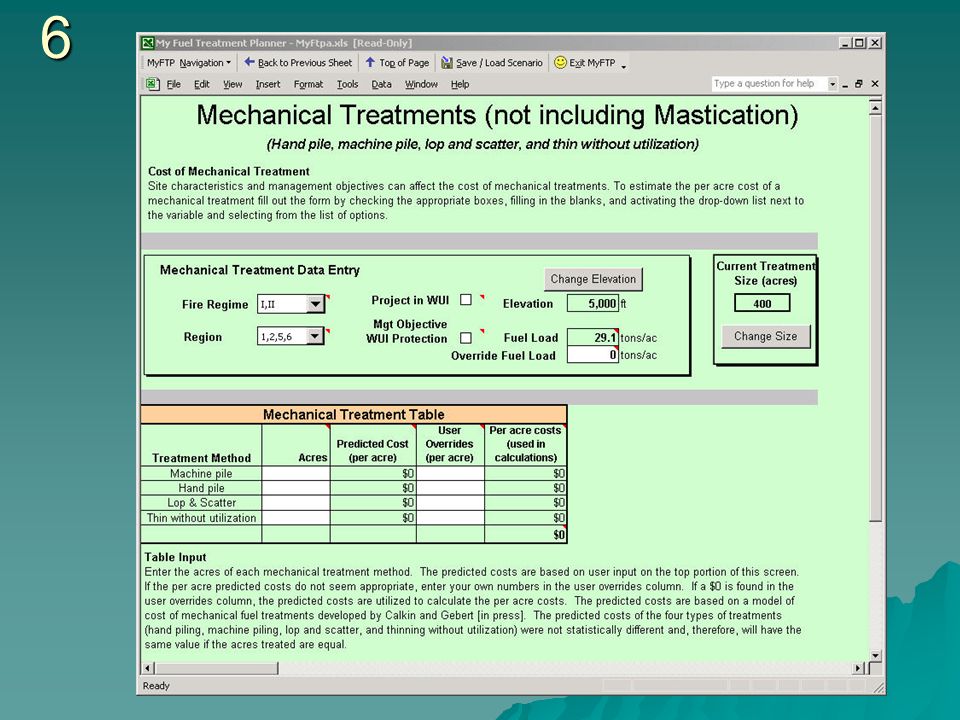Click the Override Fuel Load field

click(x=592, y=354)
